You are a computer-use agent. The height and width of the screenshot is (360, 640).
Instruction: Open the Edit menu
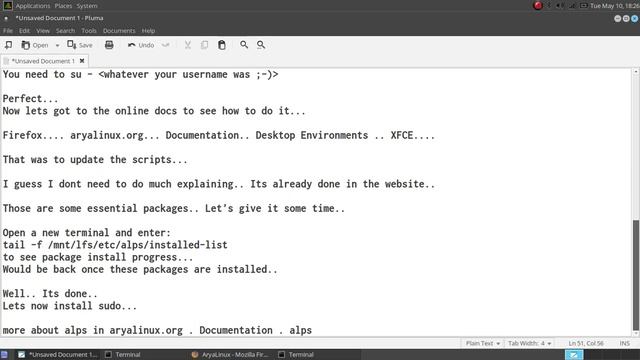click(24, 31)
